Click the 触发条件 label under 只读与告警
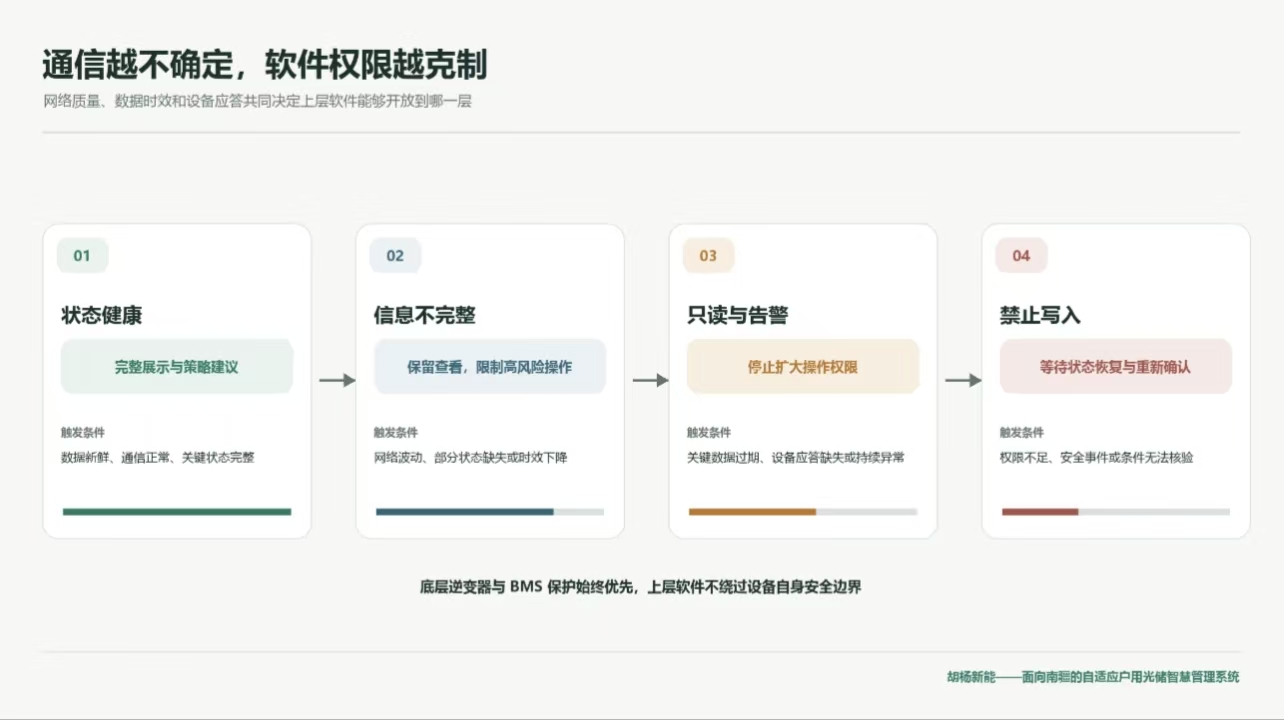Viewport: 1284px width, 720px height. tap(709, 433)
